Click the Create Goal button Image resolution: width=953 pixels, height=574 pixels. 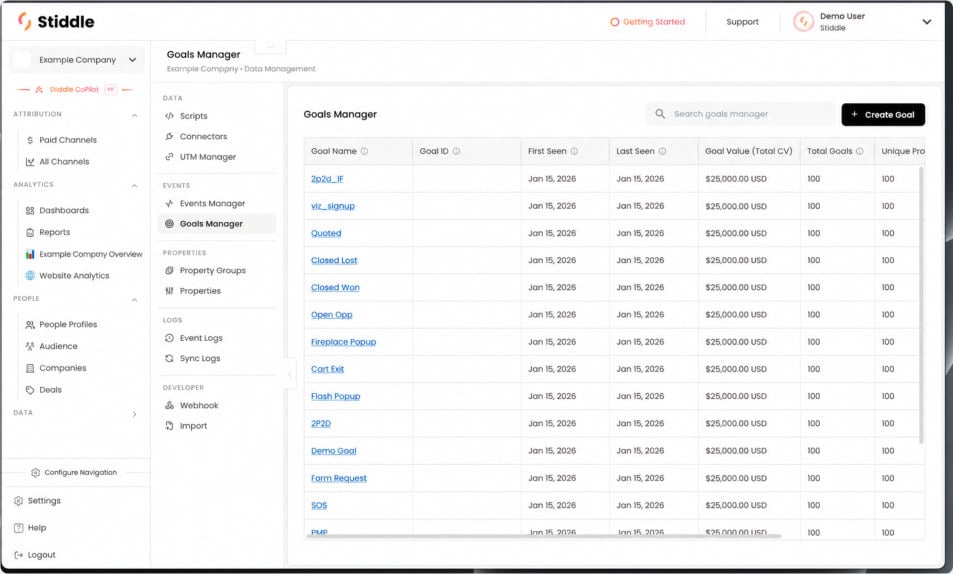(883, 115)
